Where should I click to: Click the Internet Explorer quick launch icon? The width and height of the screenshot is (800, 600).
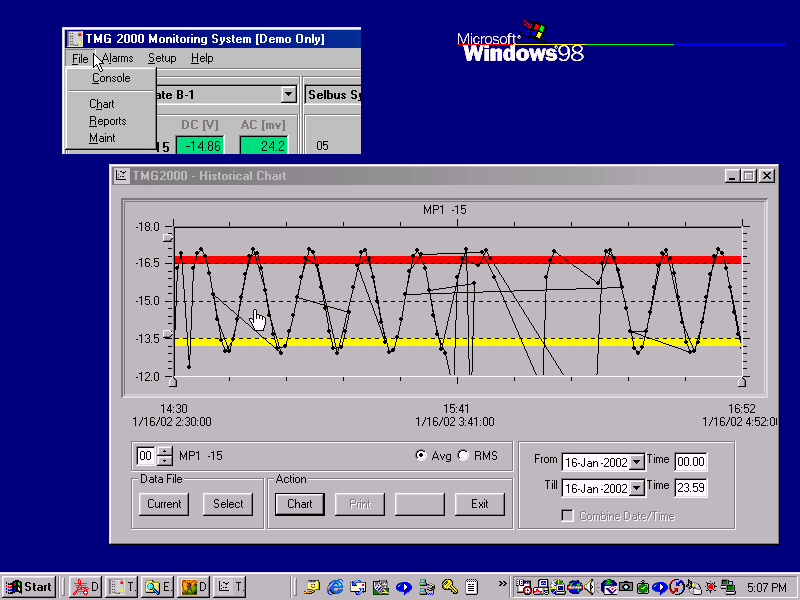(335, 587)
